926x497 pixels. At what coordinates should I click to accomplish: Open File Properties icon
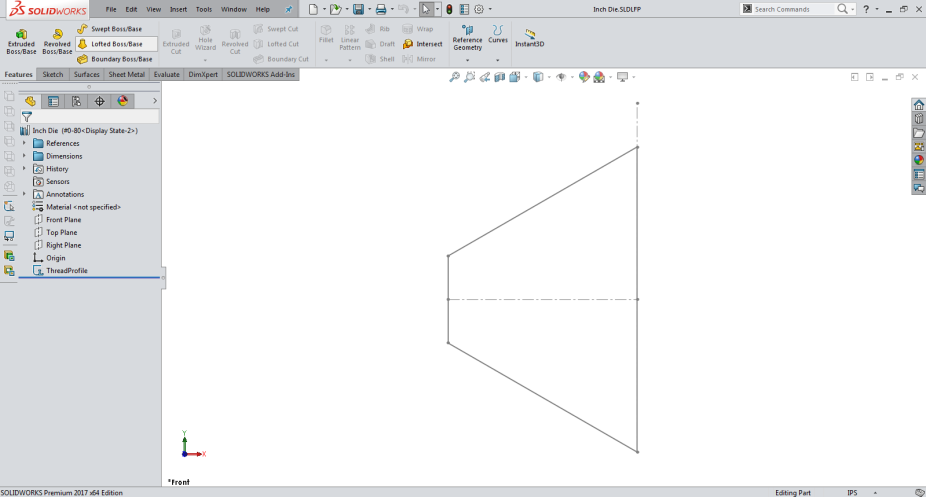tap(464, 9)
